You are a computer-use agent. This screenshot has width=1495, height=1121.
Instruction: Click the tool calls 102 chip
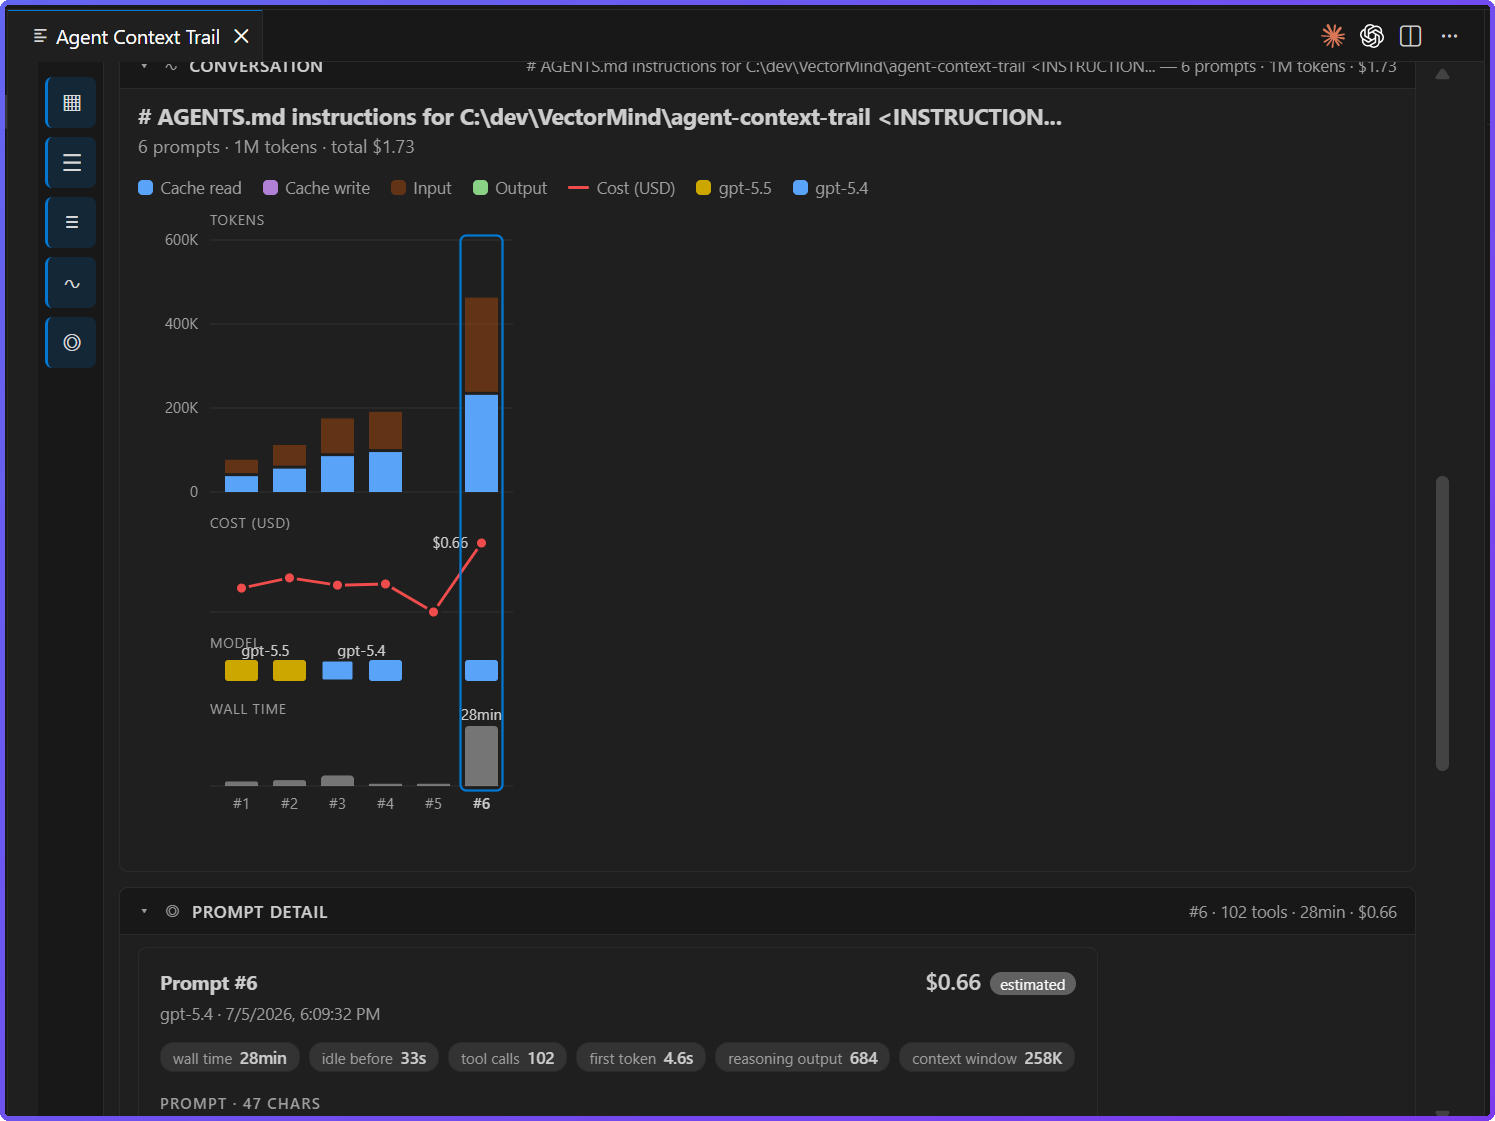[507, 1058]
